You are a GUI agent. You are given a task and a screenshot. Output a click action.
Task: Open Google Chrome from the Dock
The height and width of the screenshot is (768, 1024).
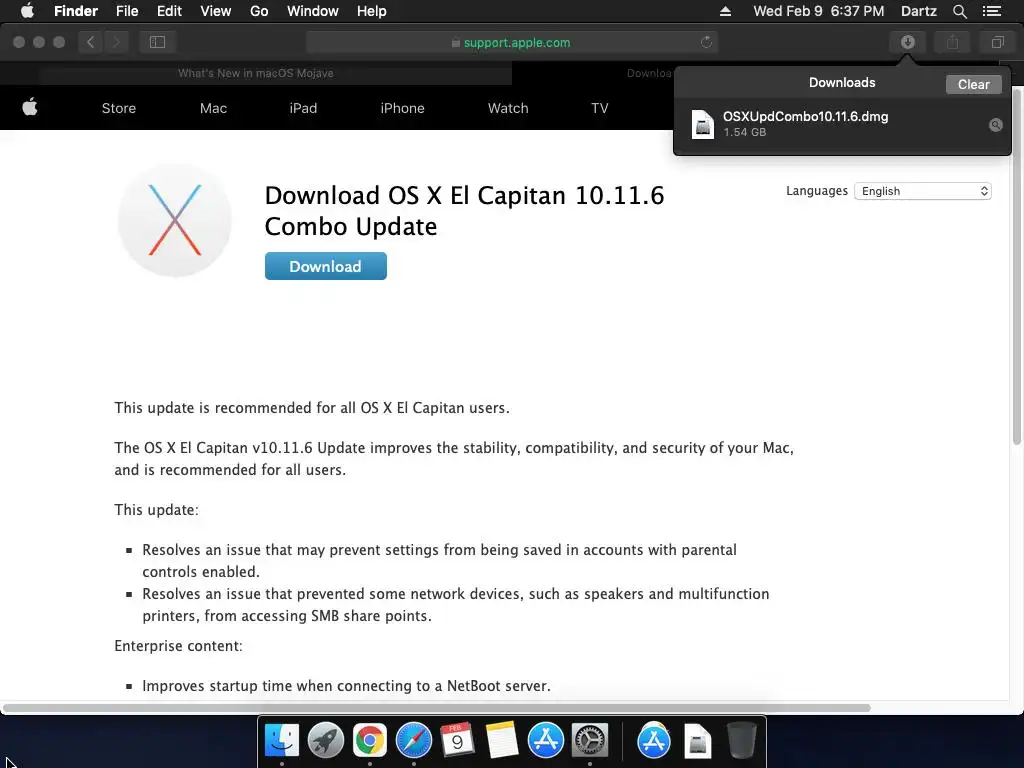point(370,741)
